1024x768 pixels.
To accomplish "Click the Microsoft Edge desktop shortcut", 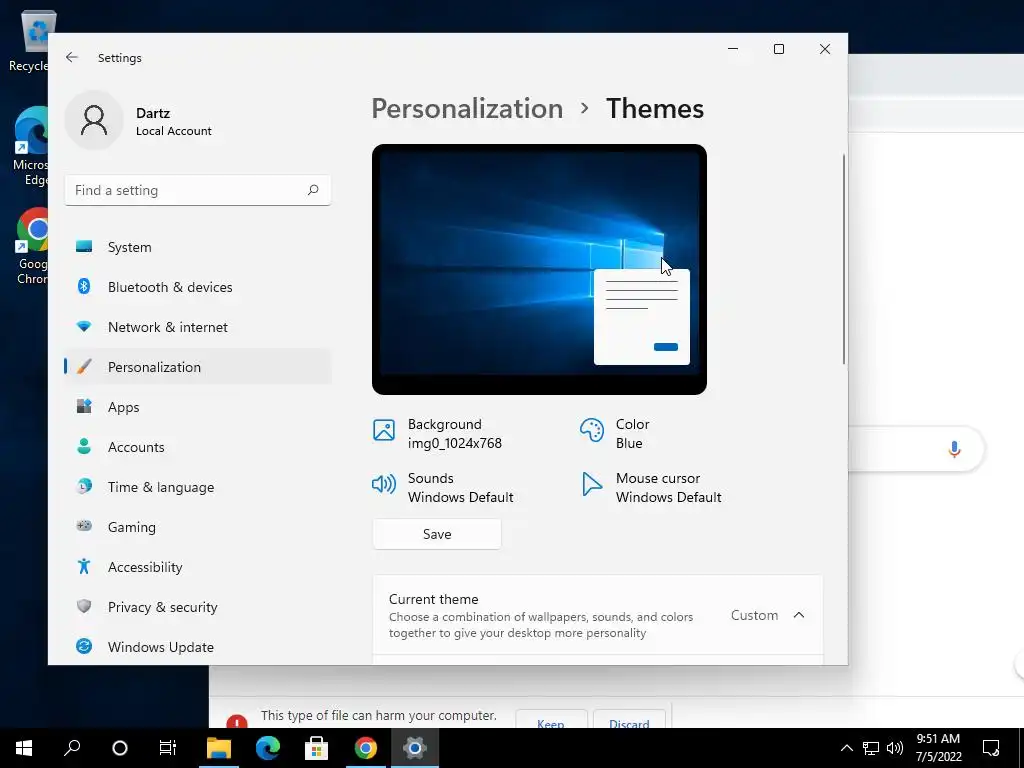I will point(31,145).
